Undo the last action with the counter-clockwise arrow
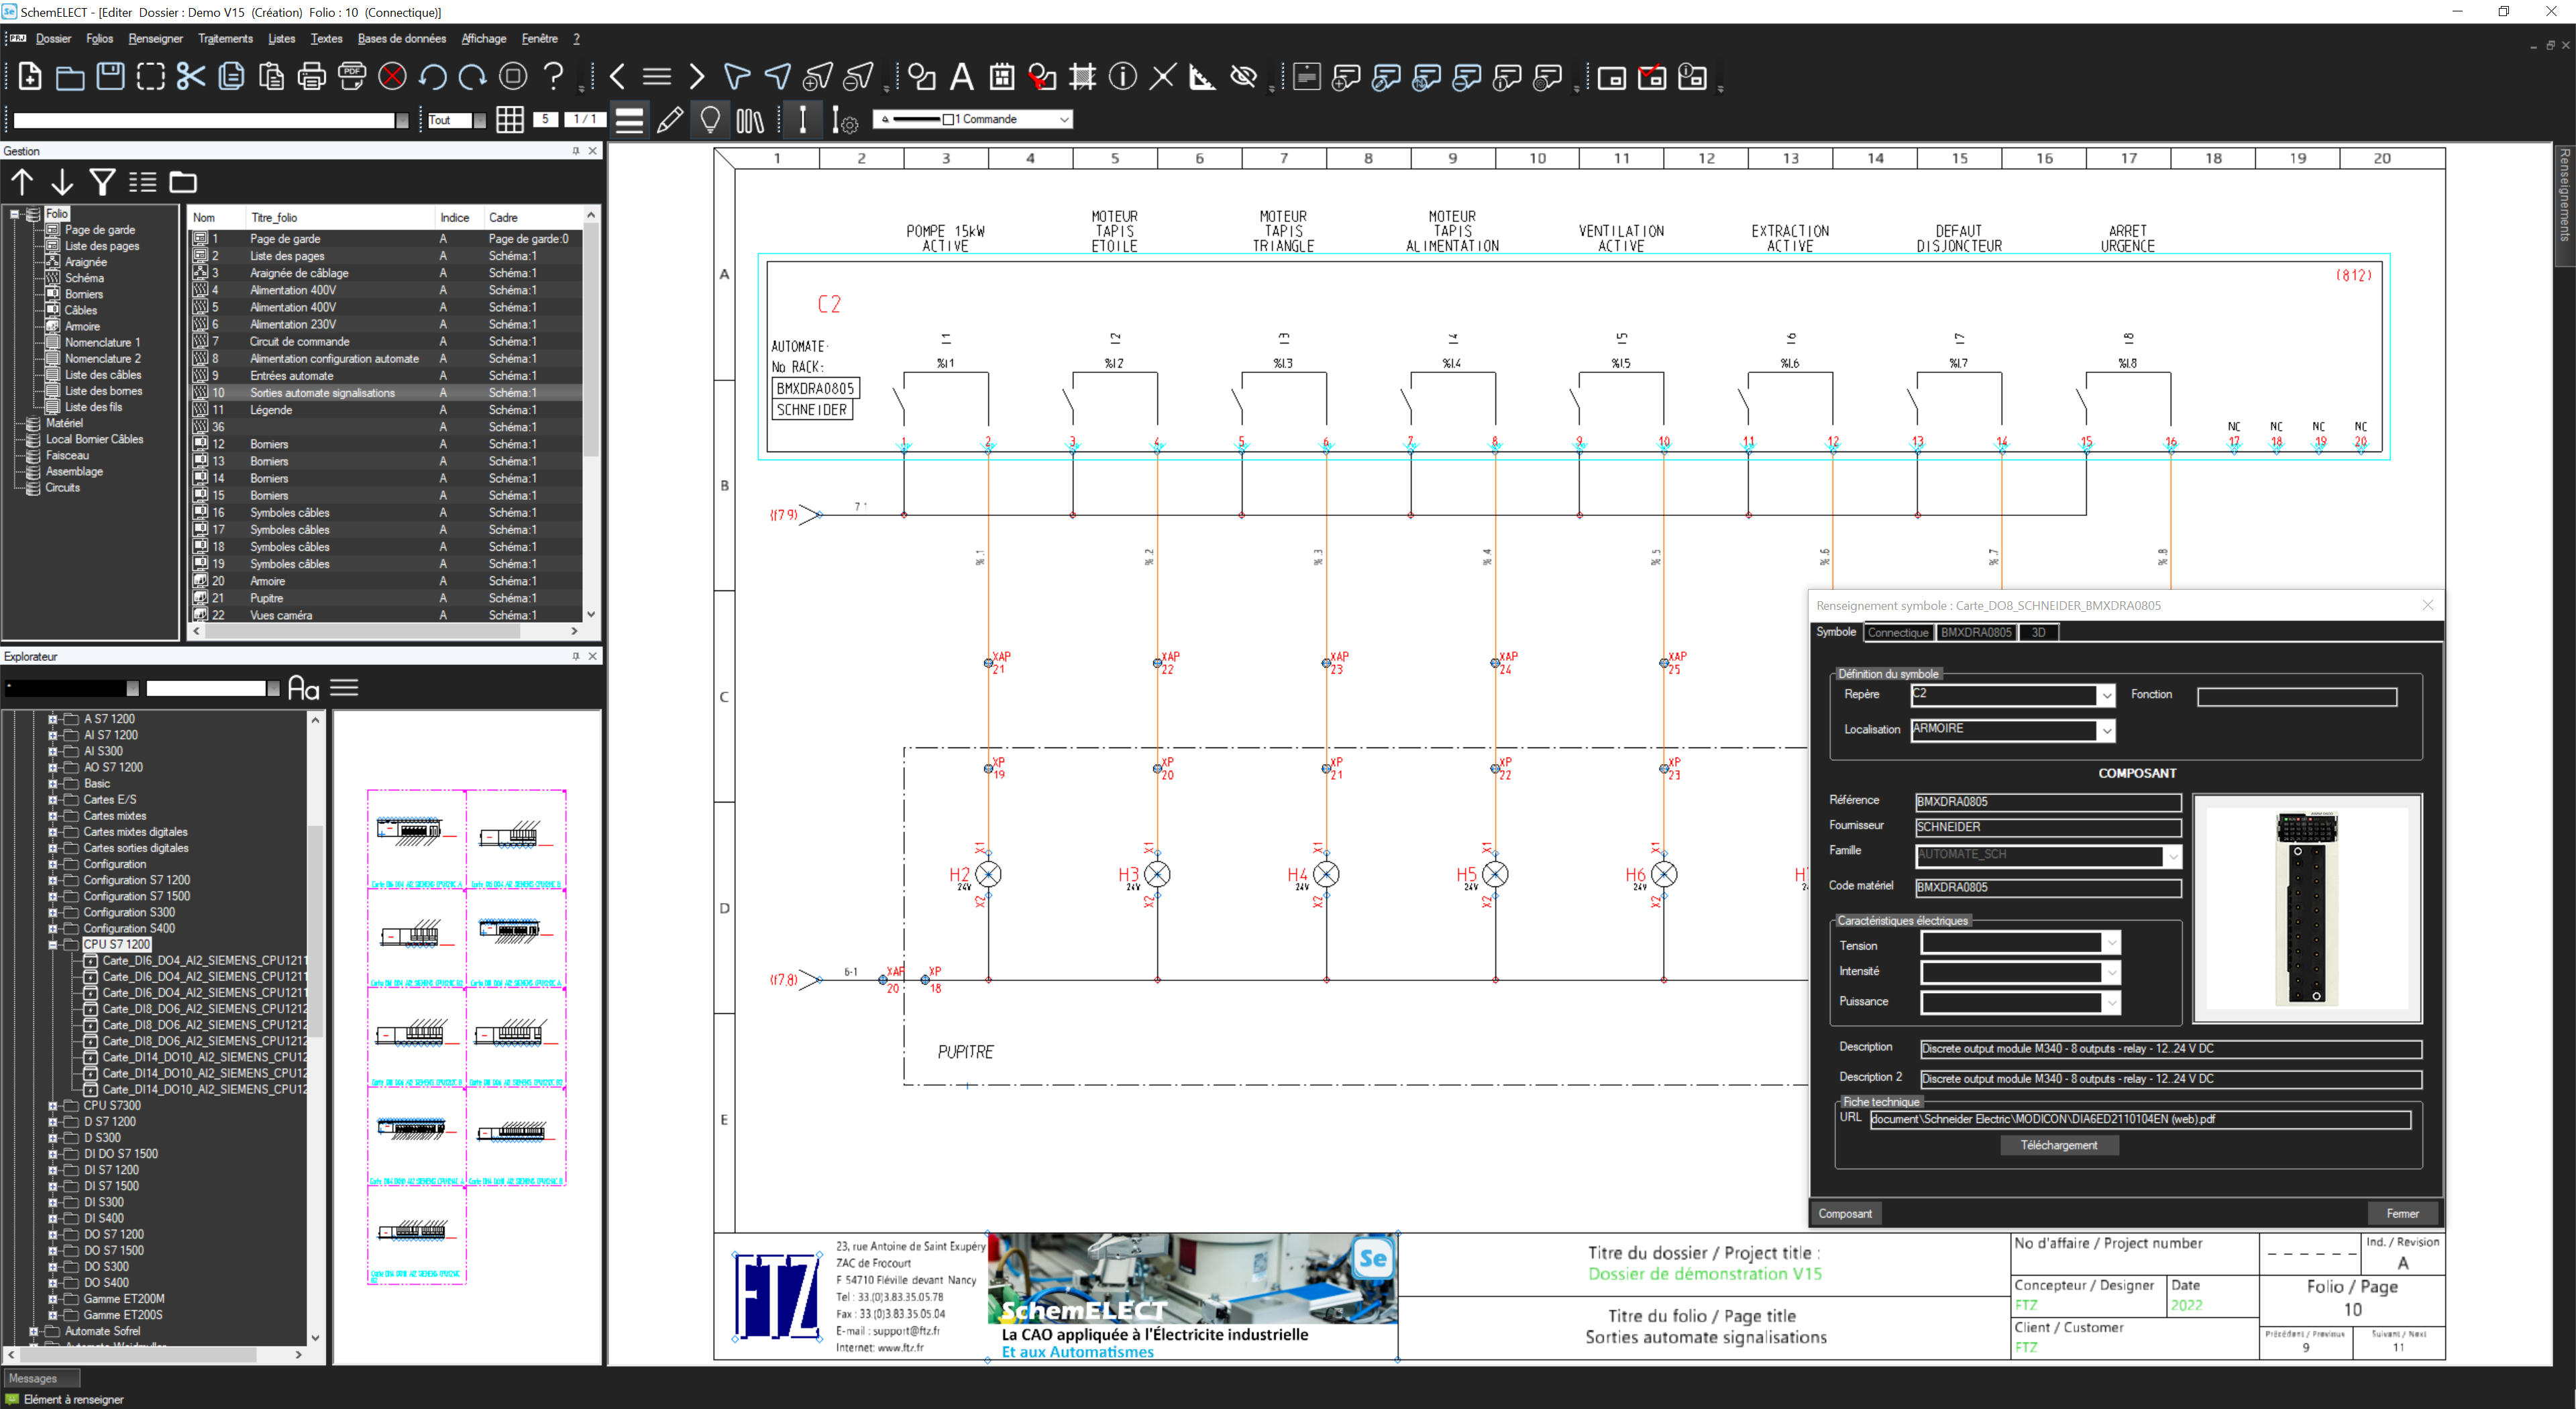Viewport: 2576px width, 1409px height. [x=433, y=76]
